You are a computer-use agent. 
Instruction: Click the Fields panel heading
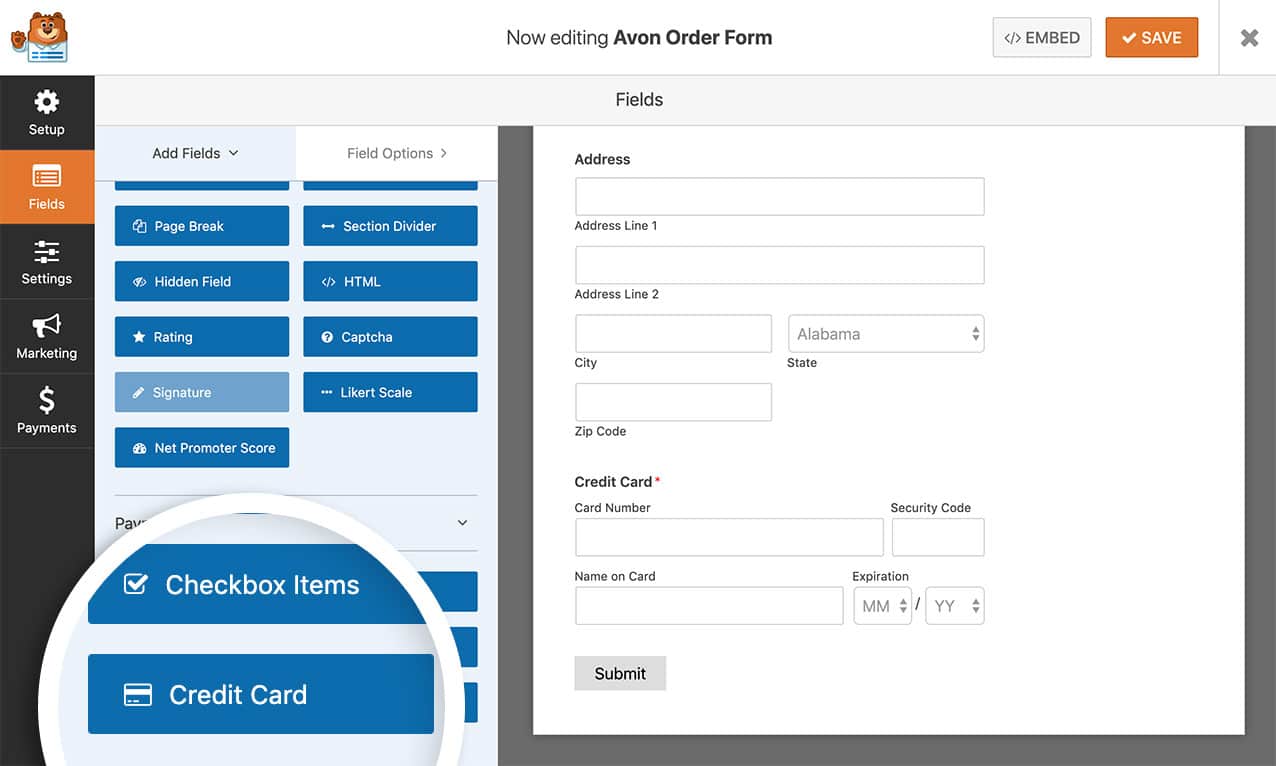(639, 100)
